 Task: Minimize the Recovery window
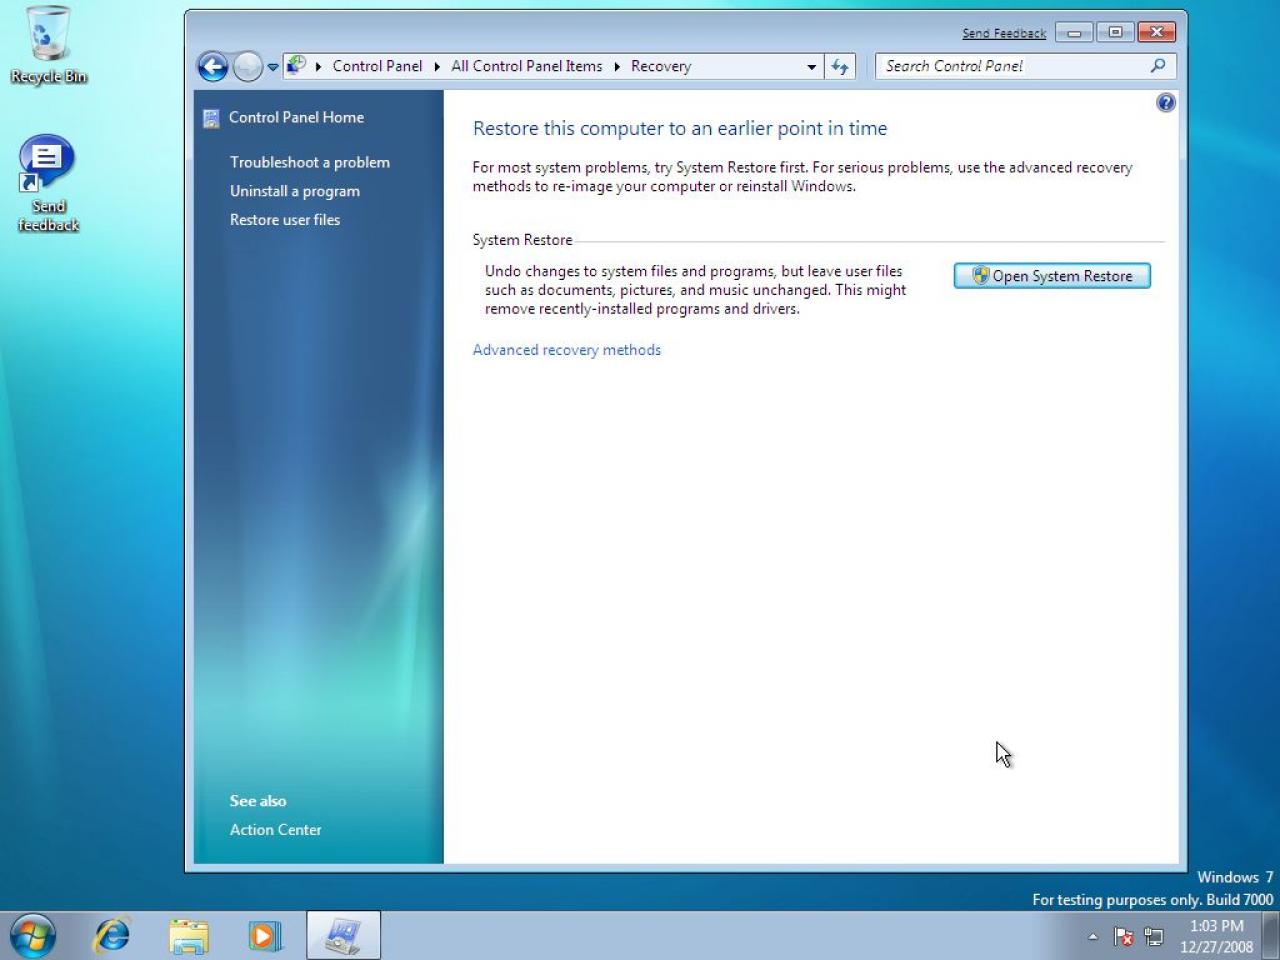click(1074, 33)
